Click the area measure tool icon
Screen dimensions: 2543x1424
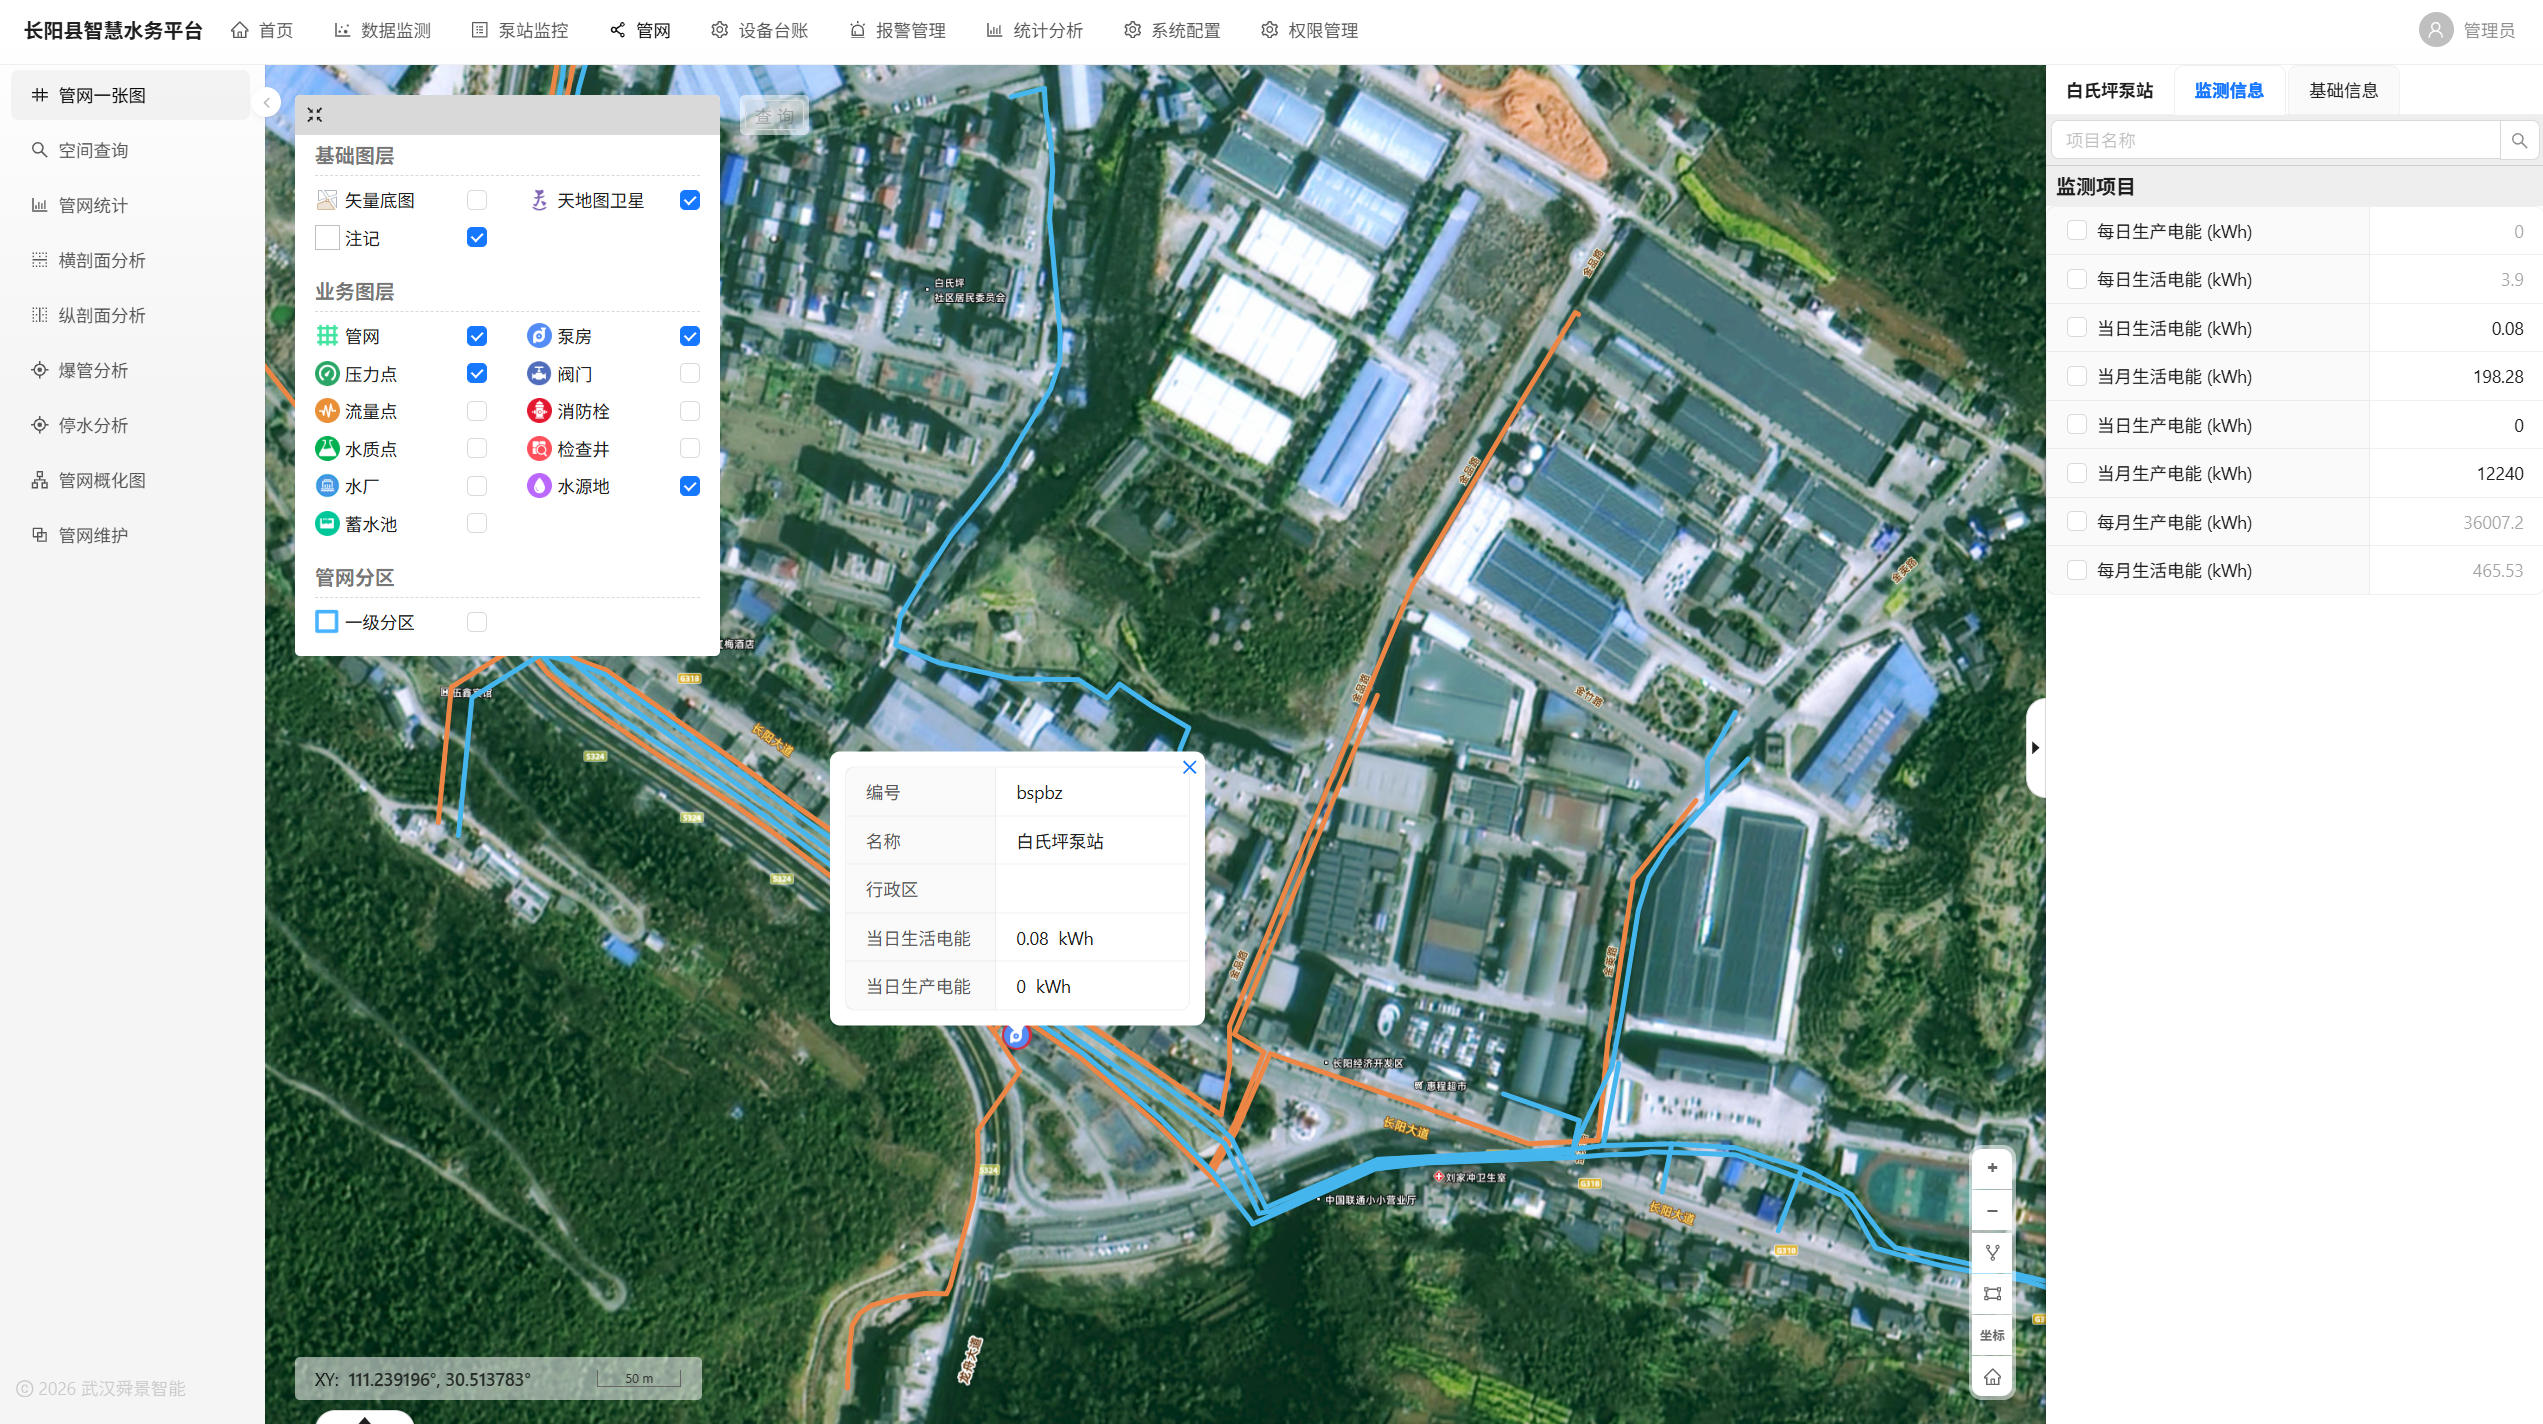pos(1992,1293)
